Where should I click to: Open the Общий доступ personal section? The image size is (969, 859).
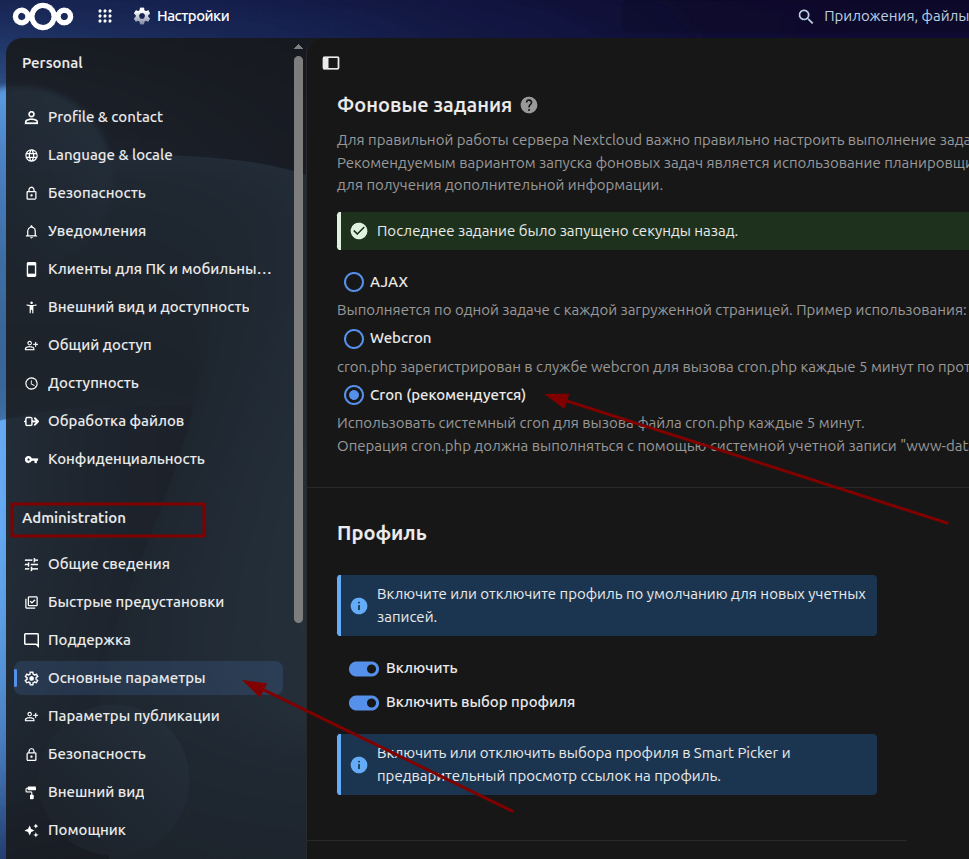pos(148,345)
